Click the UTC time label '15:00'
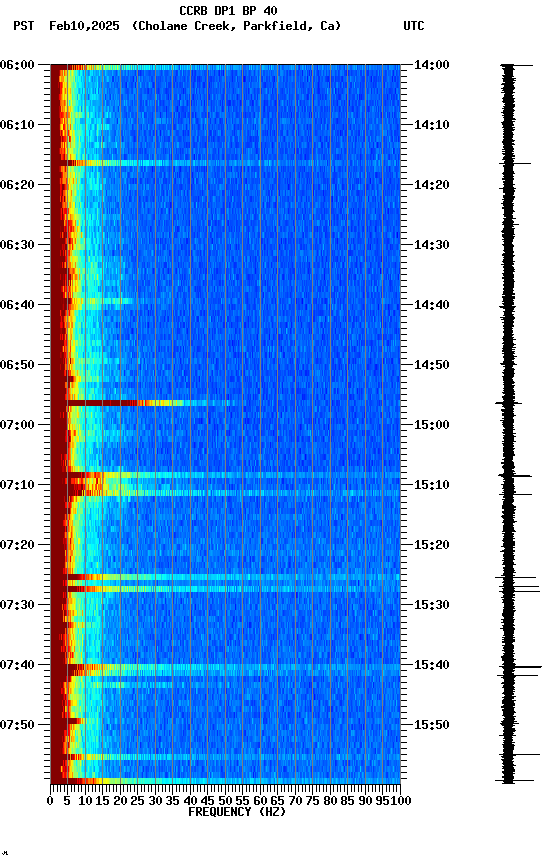 click(432, 425)
